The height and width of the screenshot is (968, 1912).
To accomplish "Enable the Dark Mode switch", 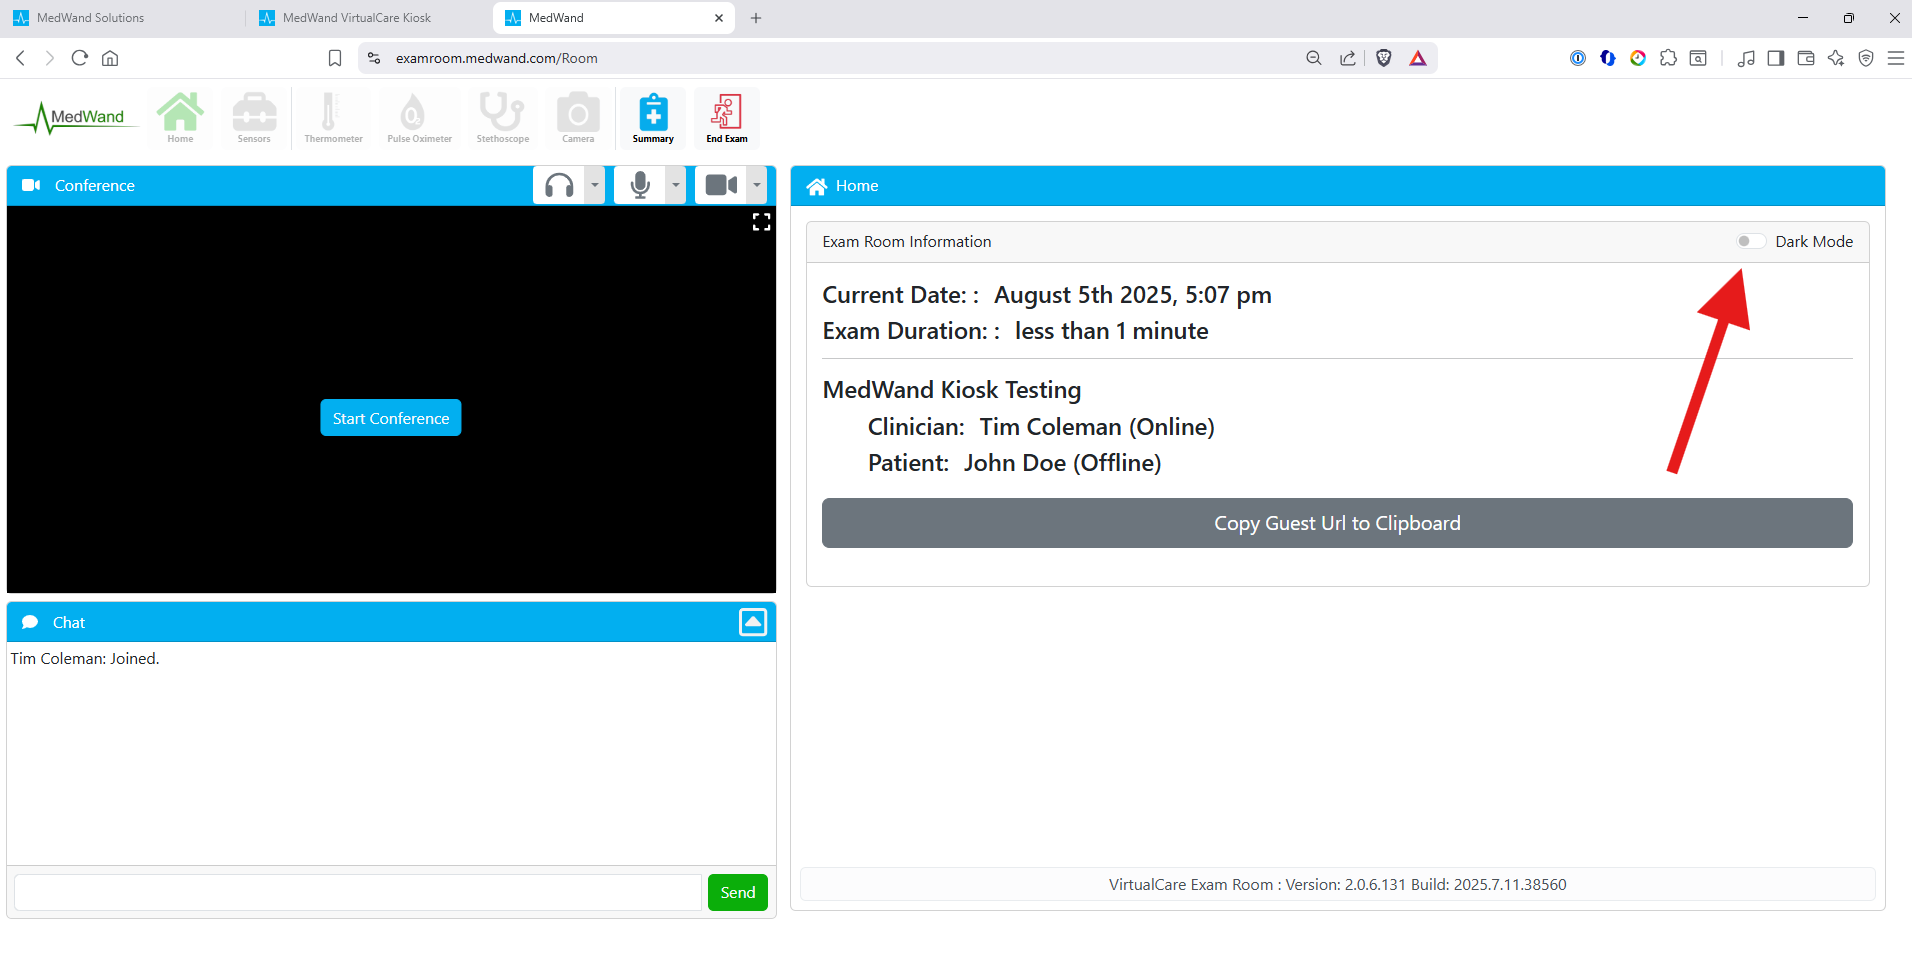I will click(1750, 241).
